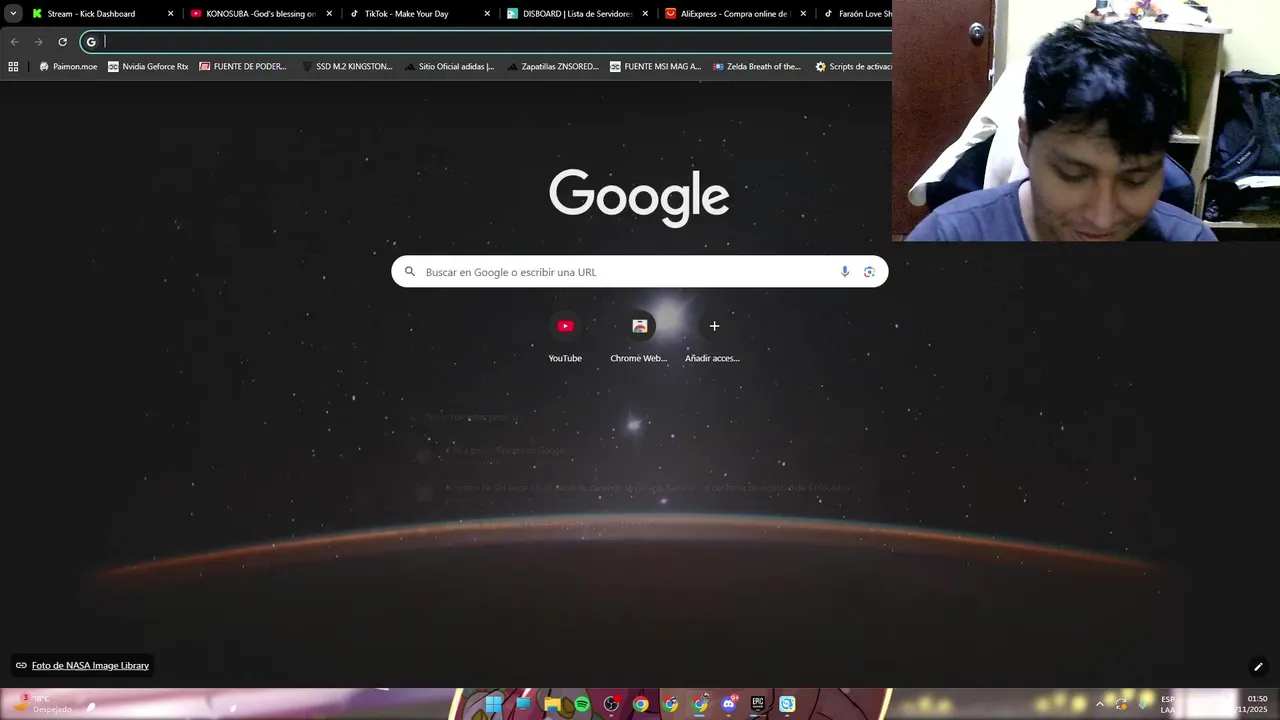Open the Windows Start menu

(494, 704)
